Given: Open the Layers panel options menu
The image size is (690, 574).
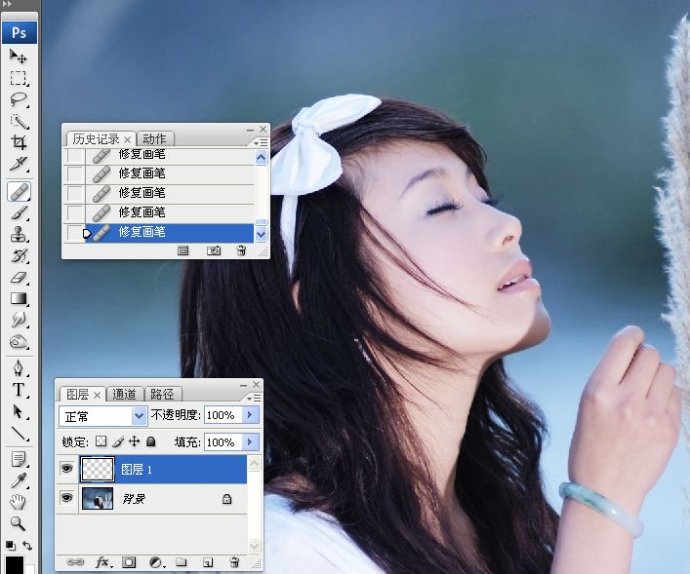Looking at the screenshot, I should point(254,397).
